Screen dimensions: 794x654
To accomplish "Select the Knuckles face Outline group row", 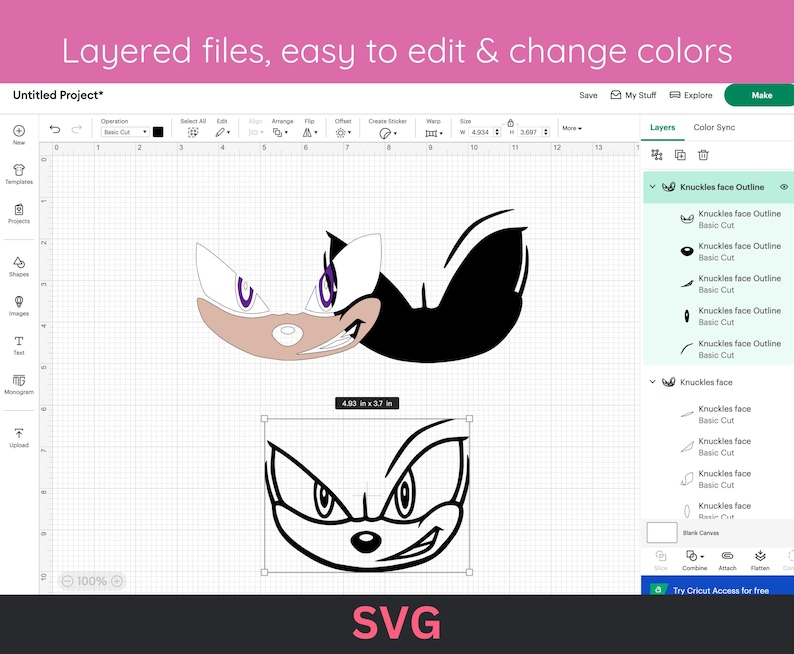I will [719, 187].
